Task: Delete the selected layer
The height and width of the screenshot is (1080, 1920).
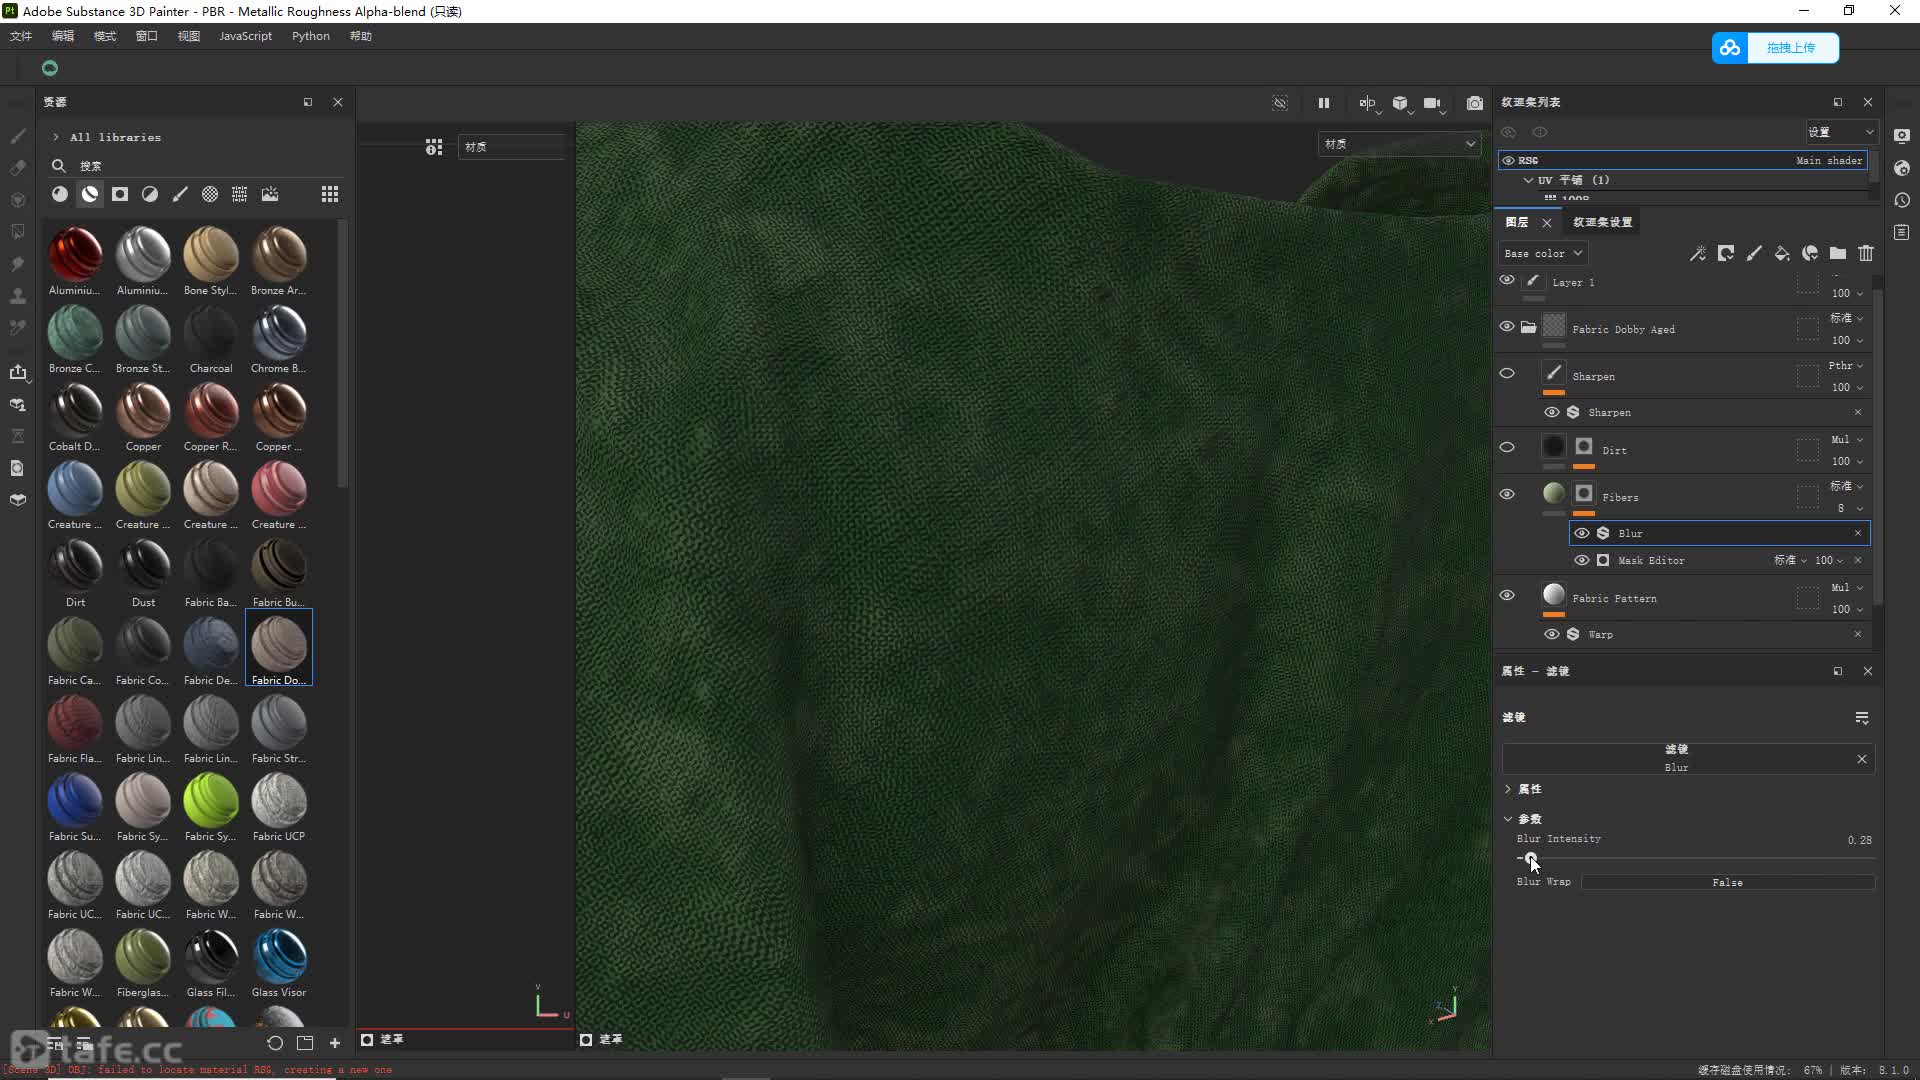Action: [x=1866, y=253]
